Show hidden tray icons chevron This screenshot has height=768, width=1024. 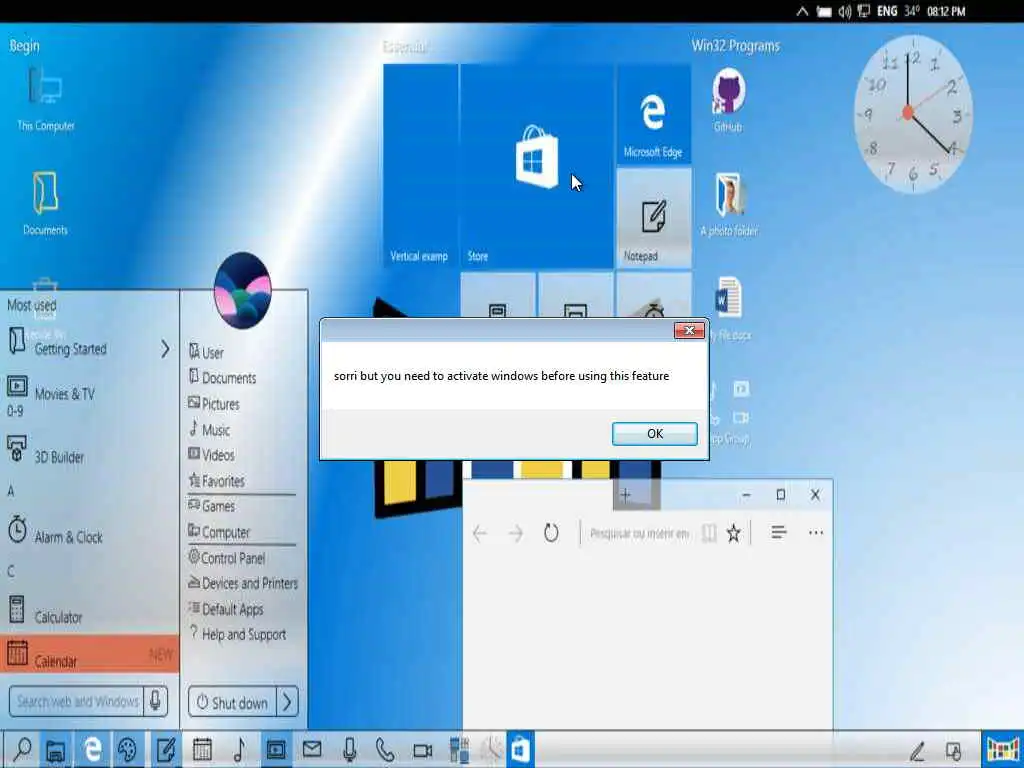click(802, 11)
